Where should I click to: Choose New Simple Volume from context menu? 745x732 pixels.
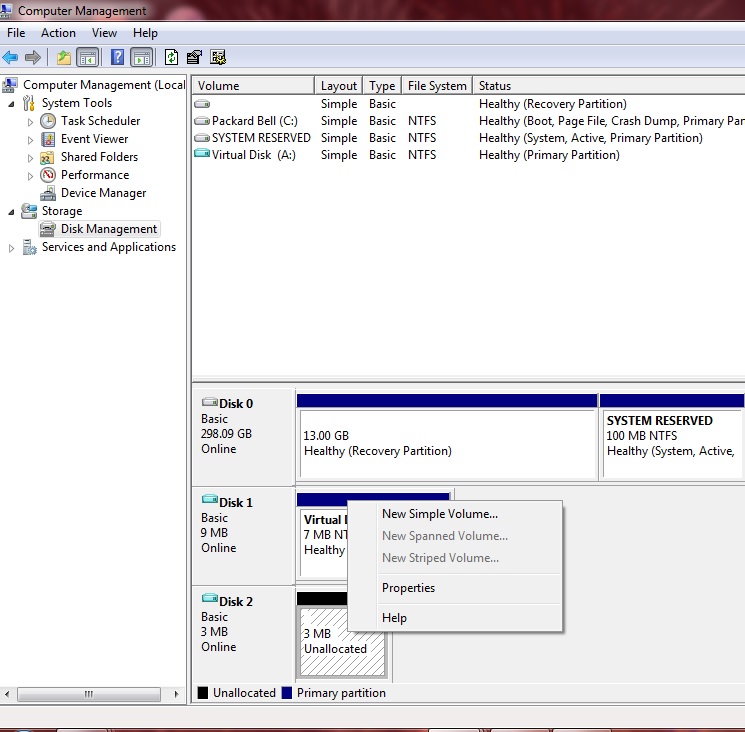point(439,514)
